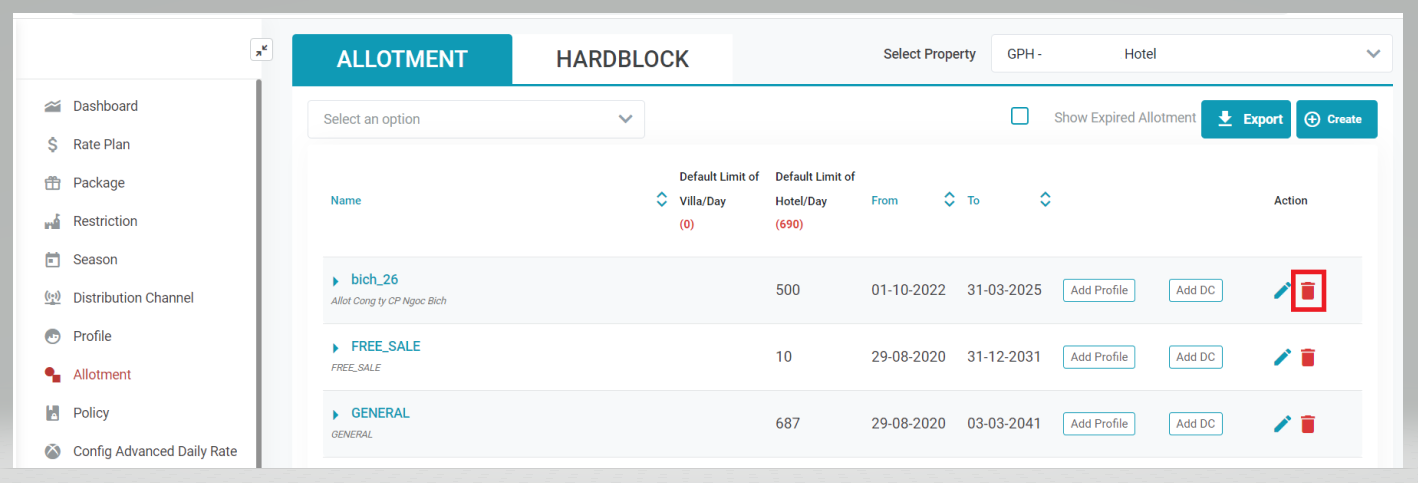The width and height of the screenshot is (1418, 483).
Task: Sort the table by Name column
Action: [x=661, y=200]
